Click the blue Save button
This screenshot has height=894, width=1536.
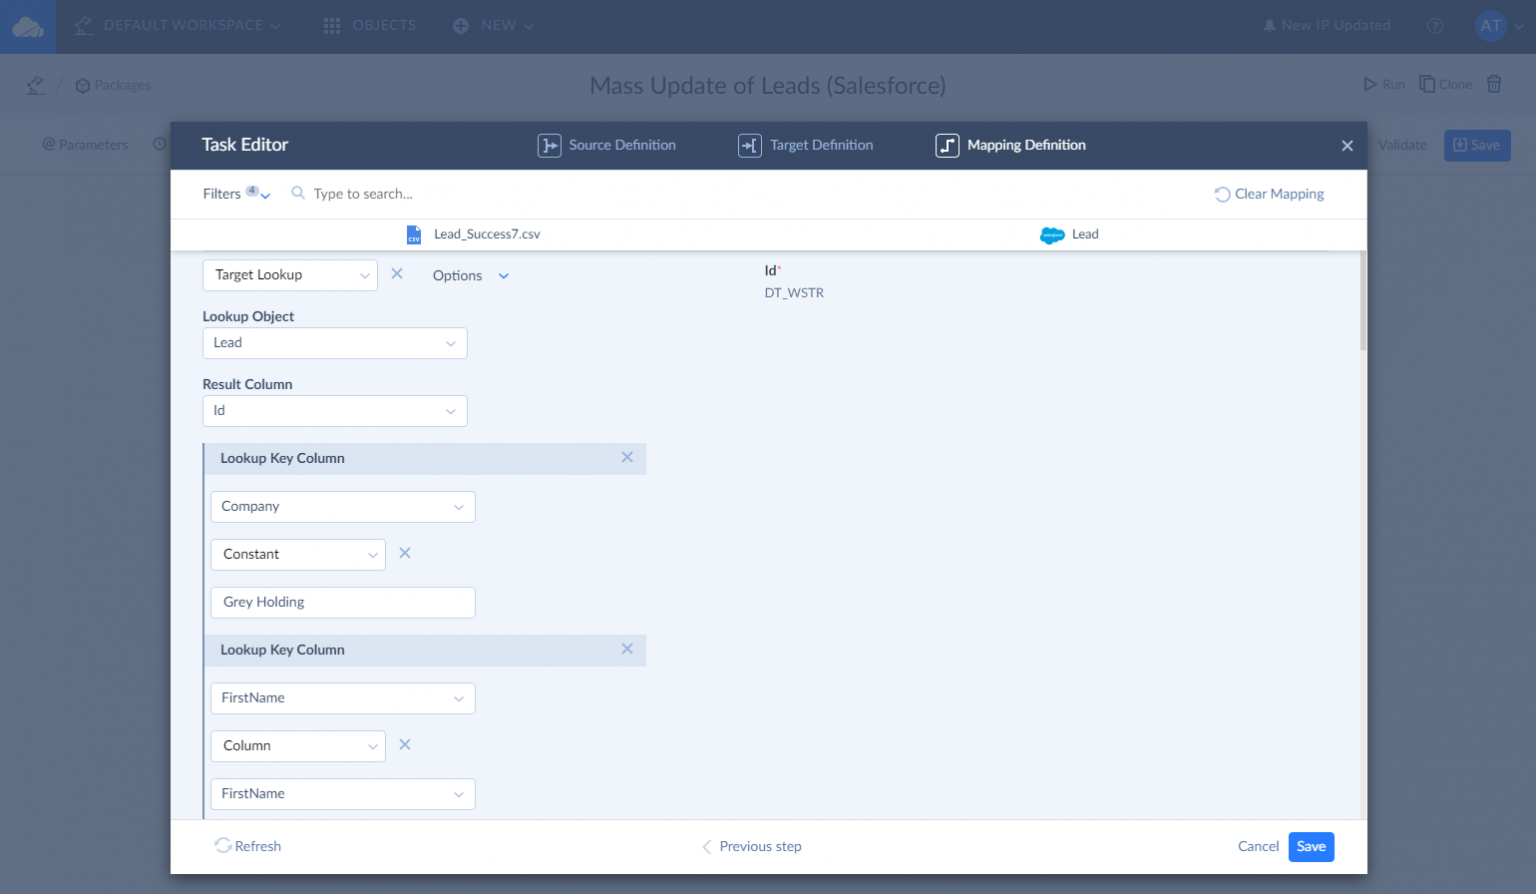1310,847
